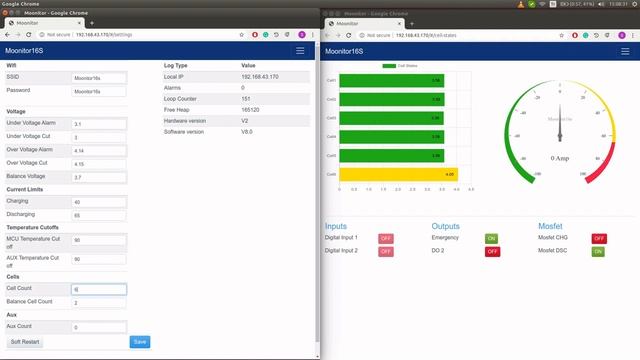Click teal extension icon in left window
Image resolution: width=640 pixels, height=360 pixels.
pos(266,35)
